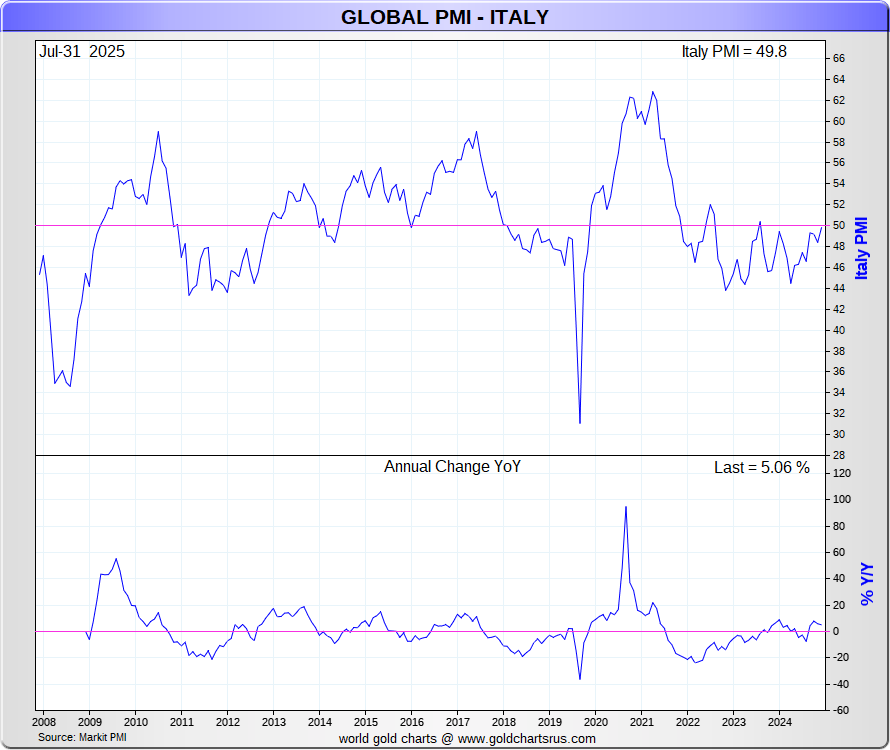Image resolution: width=890 pixels, height=750 pixels.
Task: Click the 2017 x-axis year label
Action: coord(457,722)
